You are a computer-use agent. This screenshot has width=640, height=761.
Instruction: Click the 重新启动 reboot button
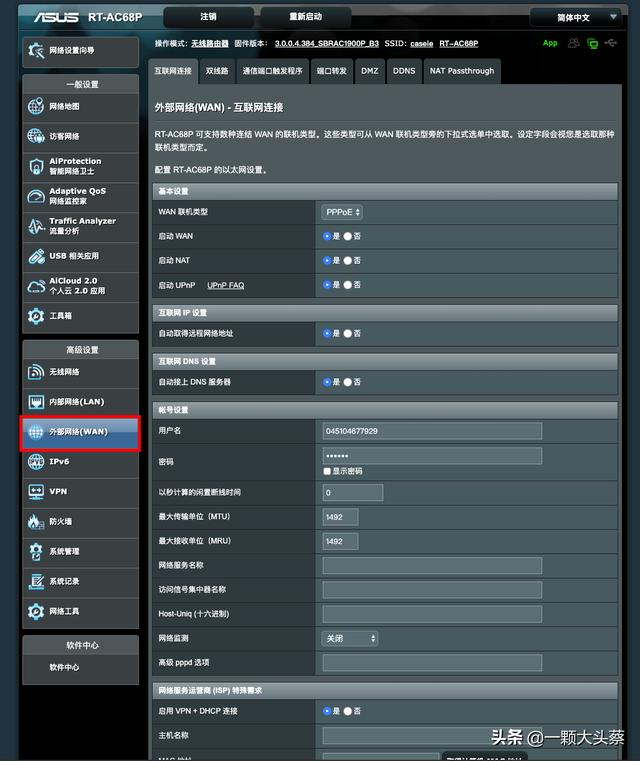pos(306,17)
